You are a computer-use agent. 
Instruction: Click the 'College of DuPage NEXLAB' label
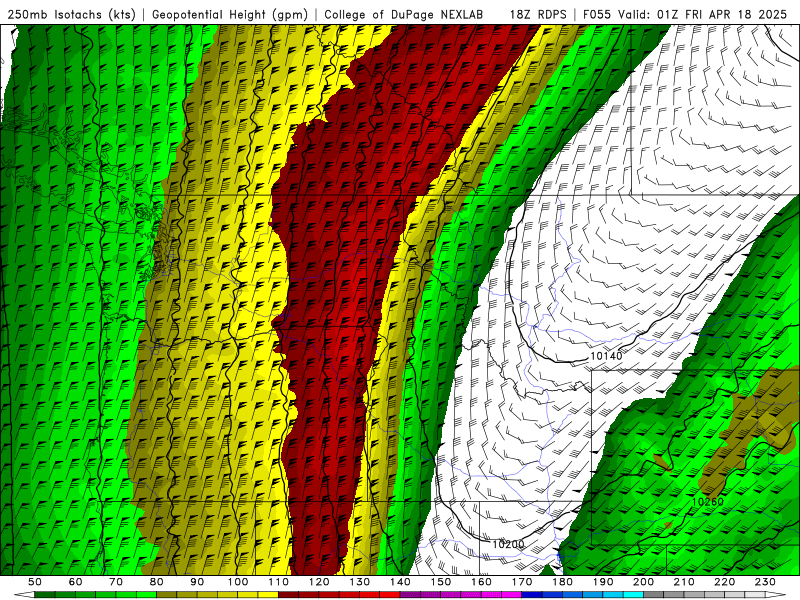(404, 15)
